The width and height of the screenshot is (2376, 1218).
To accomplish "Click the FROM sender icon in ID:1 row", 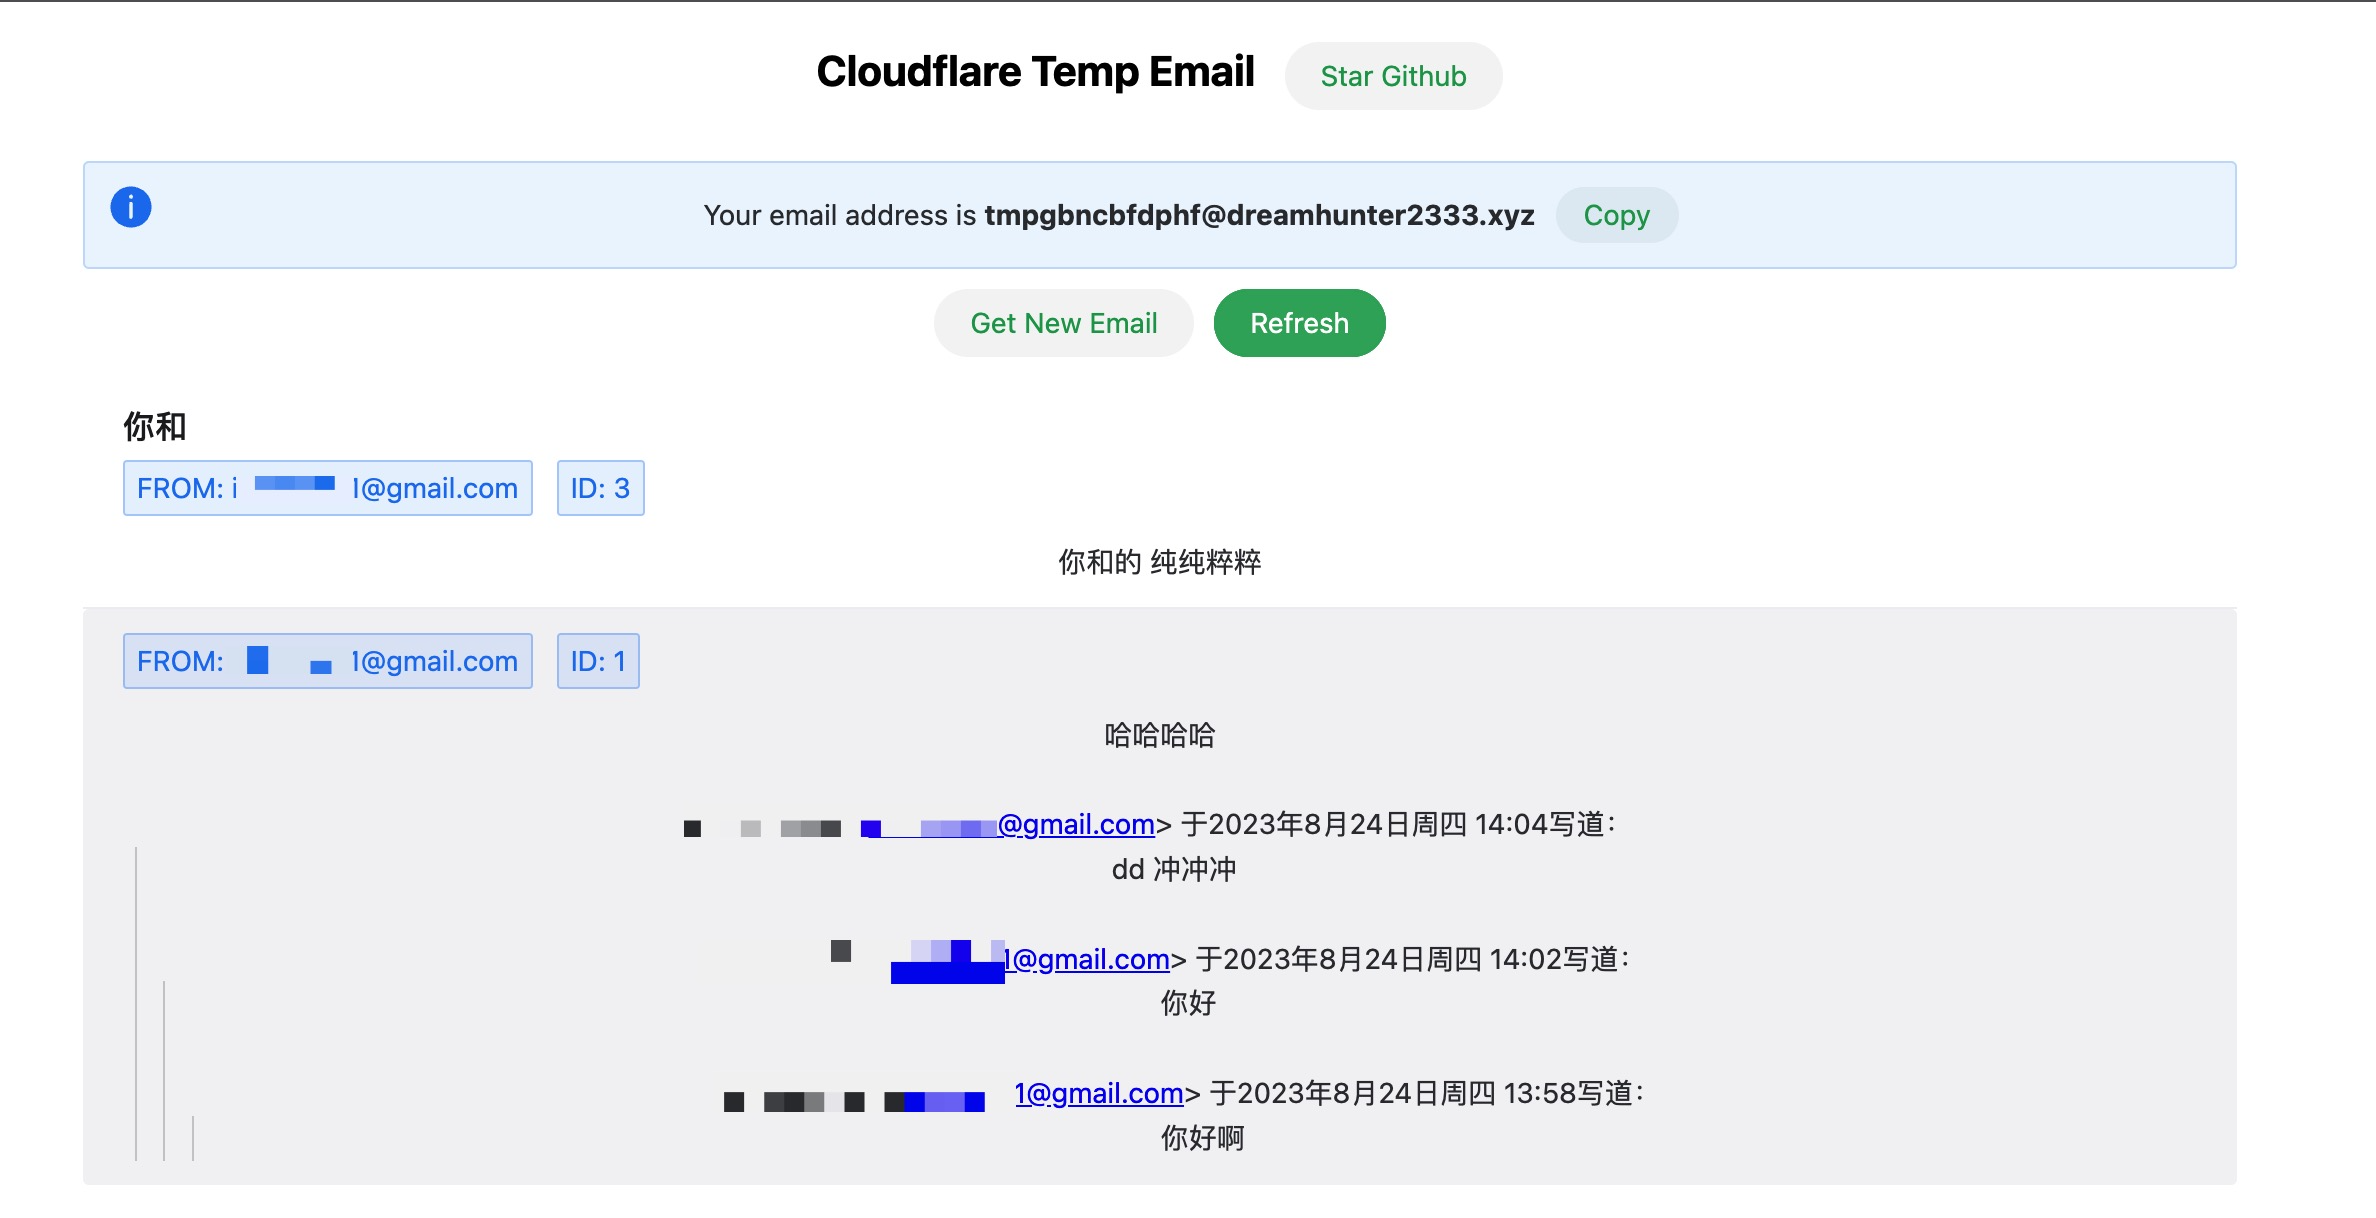I will 255,660.
